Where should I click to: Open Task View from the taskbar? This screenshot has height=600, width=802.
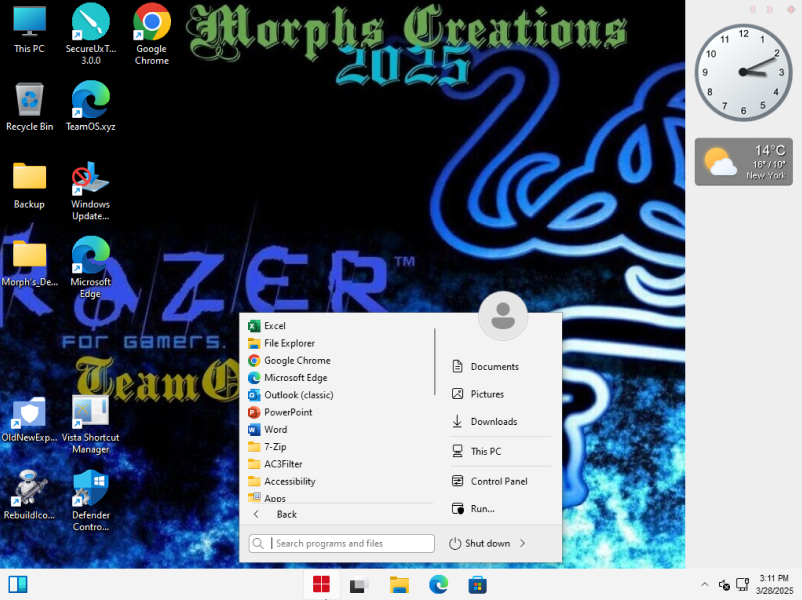click(x=359, y=585)
